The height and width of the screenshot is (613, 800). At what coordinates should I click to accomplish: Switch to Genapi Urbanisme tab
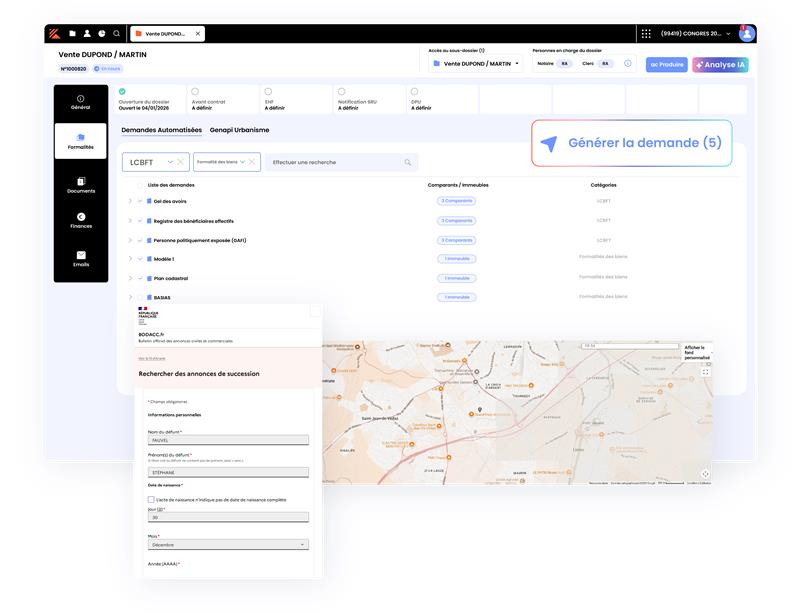(239, 130)
